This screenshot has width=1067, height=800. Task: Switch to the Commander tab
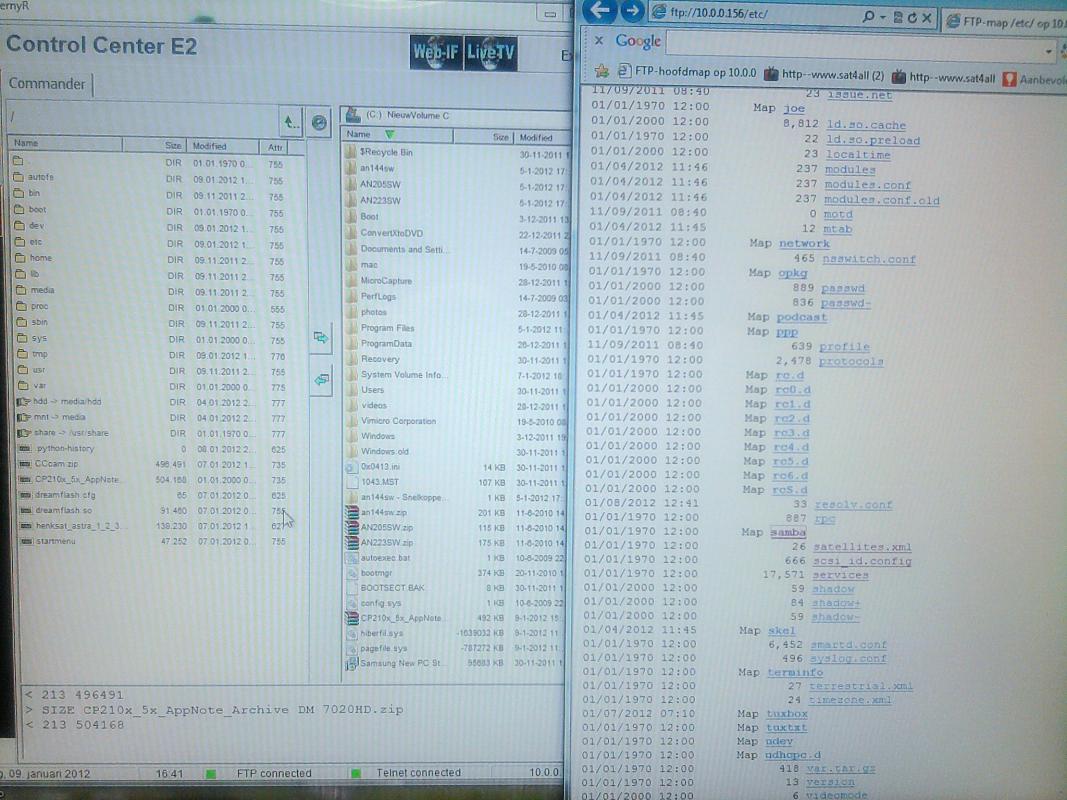point(47,84)
